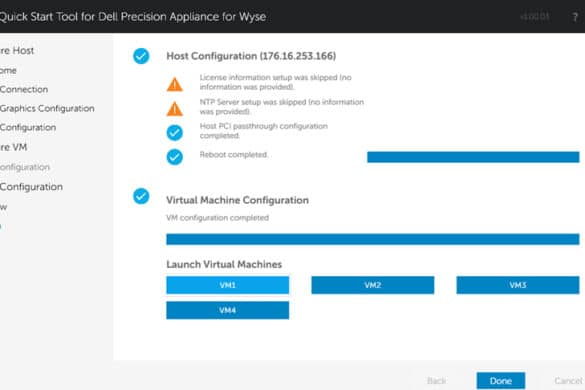Launch VM2
The width and height of the screenshot is (585, 390).
[x=373, y=285]
